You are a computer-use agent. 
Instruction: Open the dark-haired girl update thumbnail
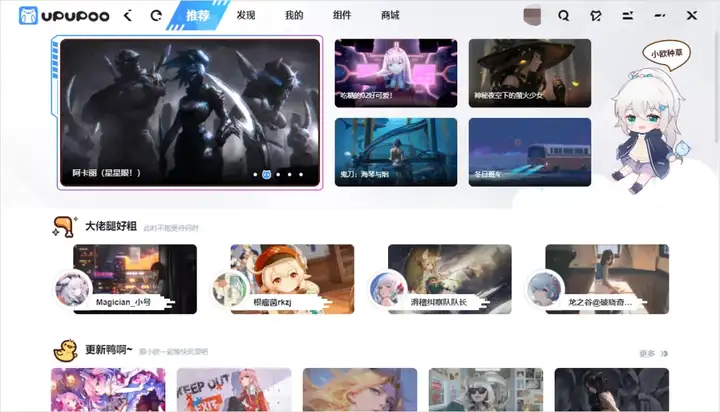[612, 390]
